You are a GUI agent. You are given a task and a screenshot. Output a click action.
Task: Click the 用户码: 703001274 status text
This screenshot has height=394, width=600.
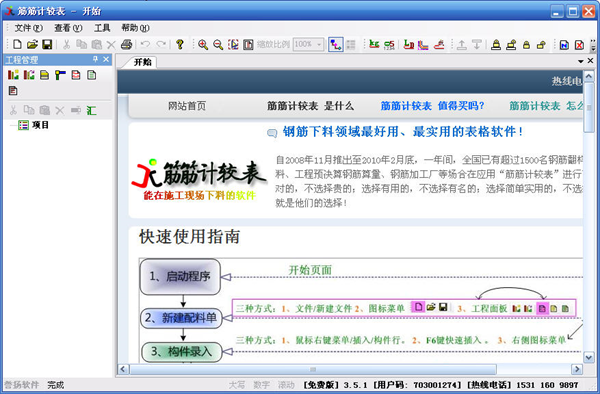pyautogui.click(x=417, y=385)
